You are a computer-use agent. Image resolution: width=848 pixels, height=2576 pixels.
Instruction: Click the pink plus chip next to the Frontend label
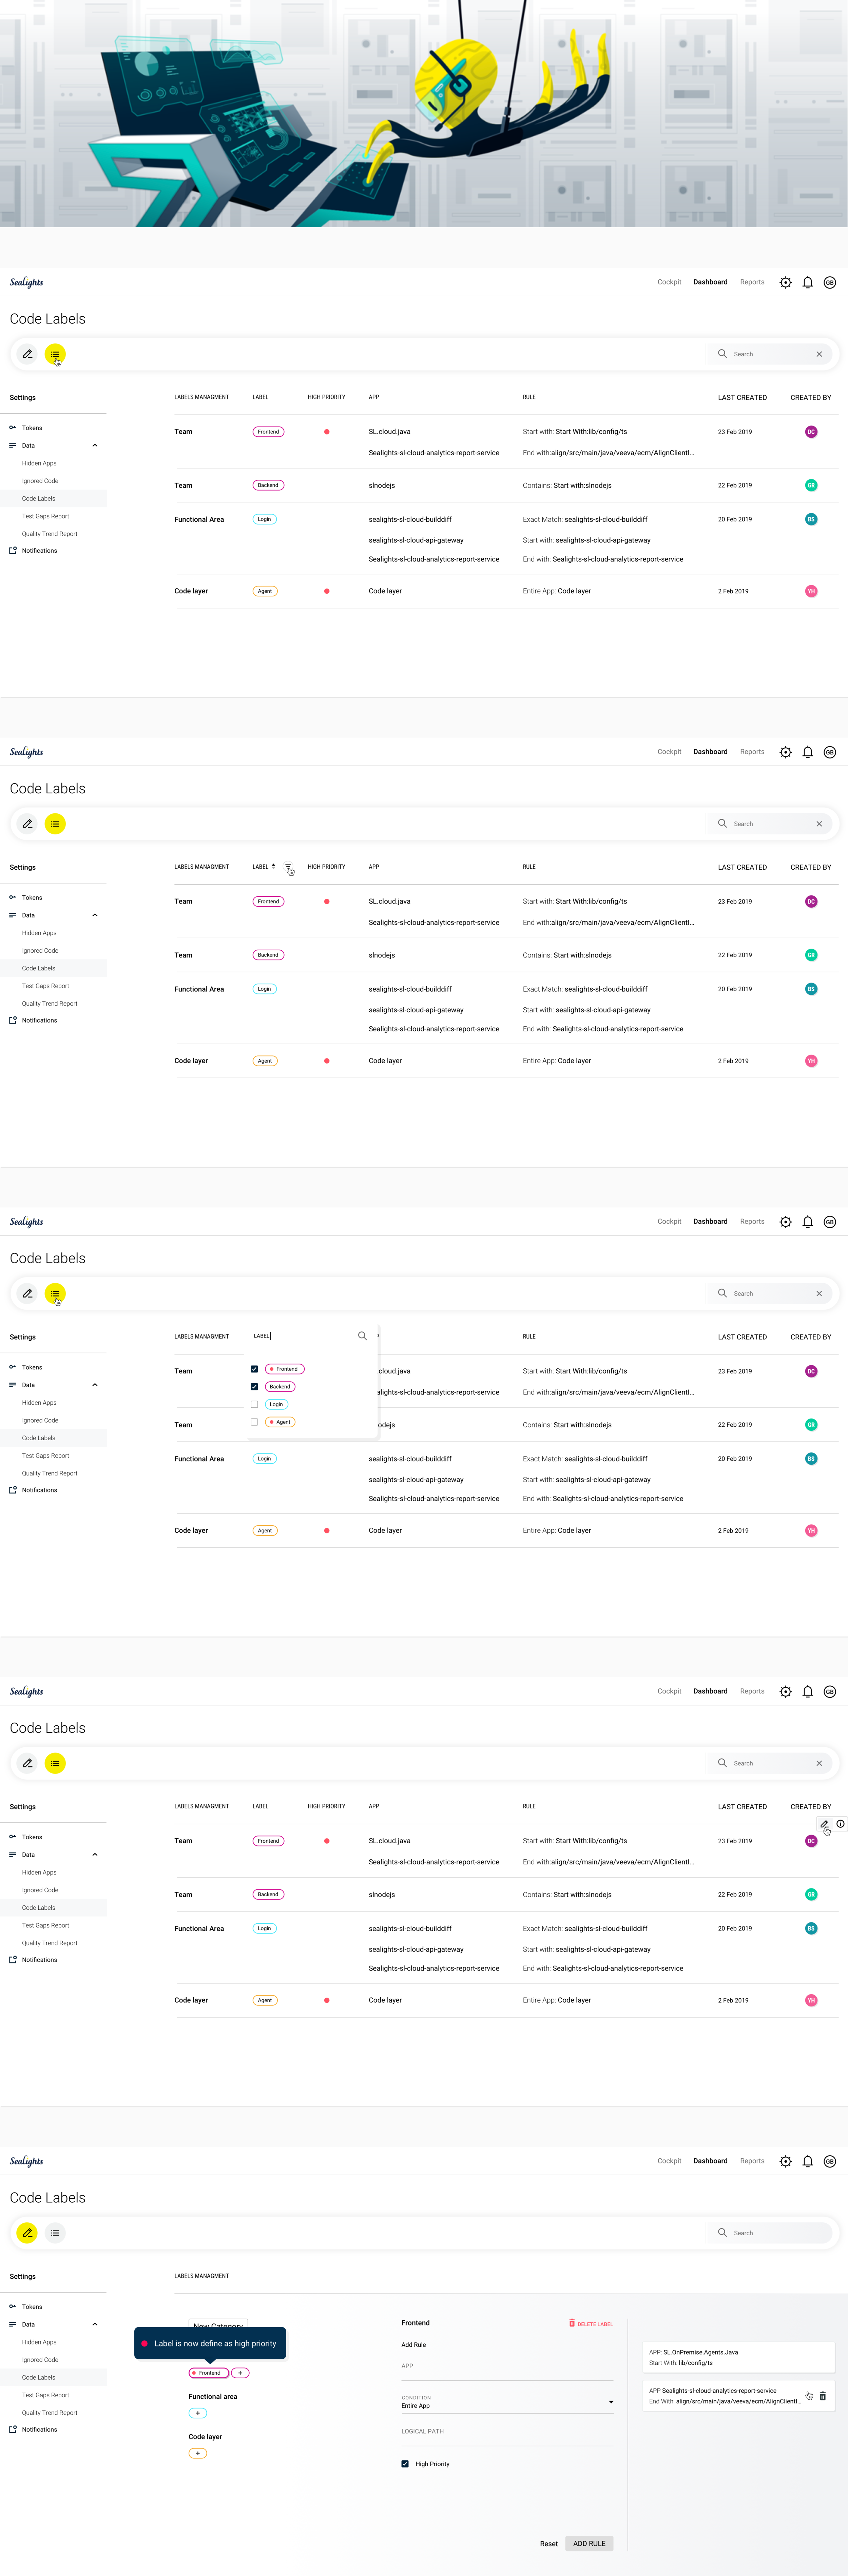pos(240,2373)
